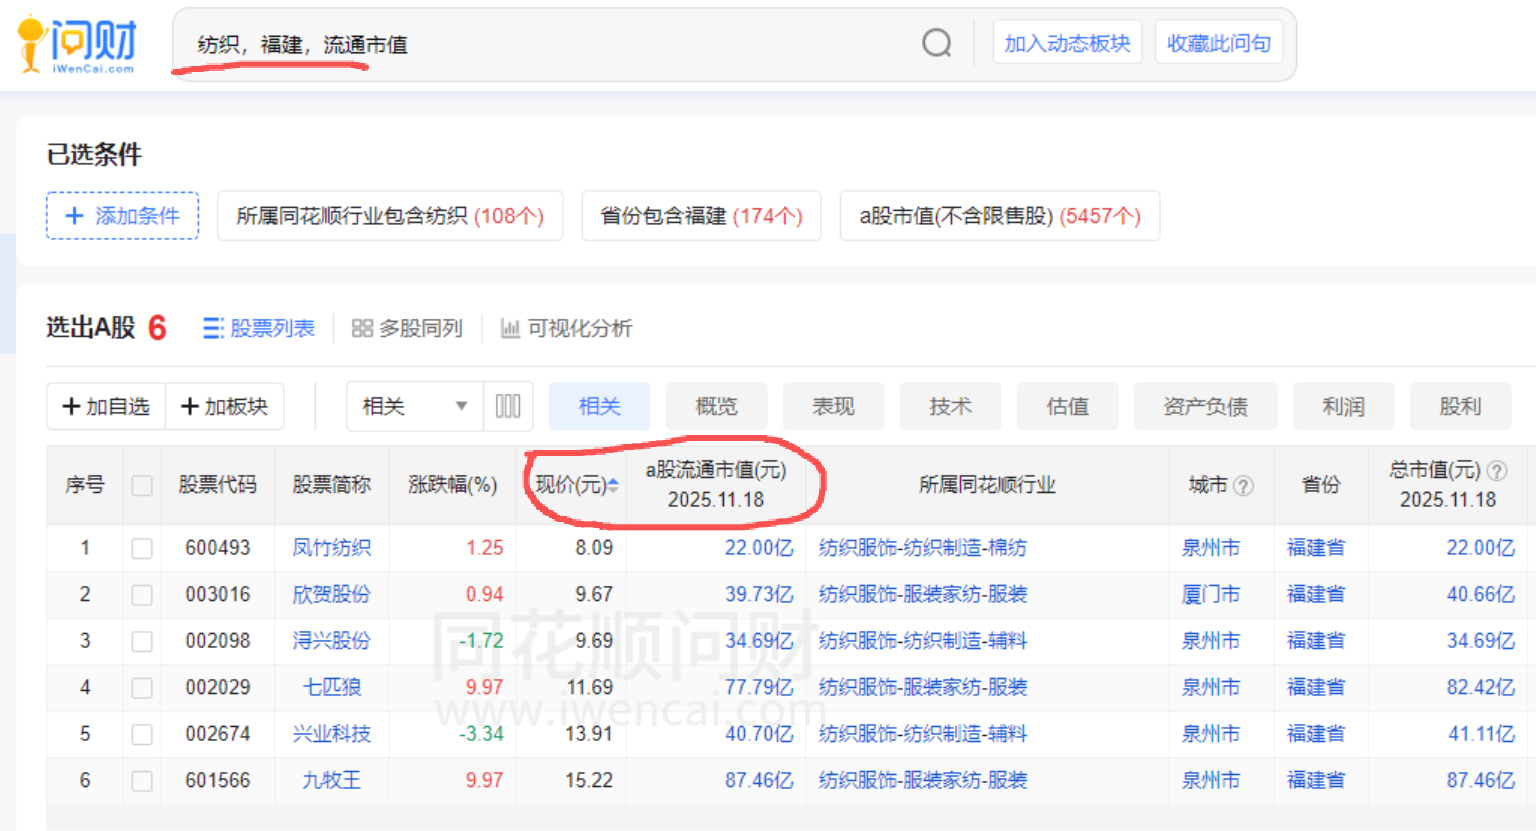Switch to the 技术 tab

[x=950, y=406]
